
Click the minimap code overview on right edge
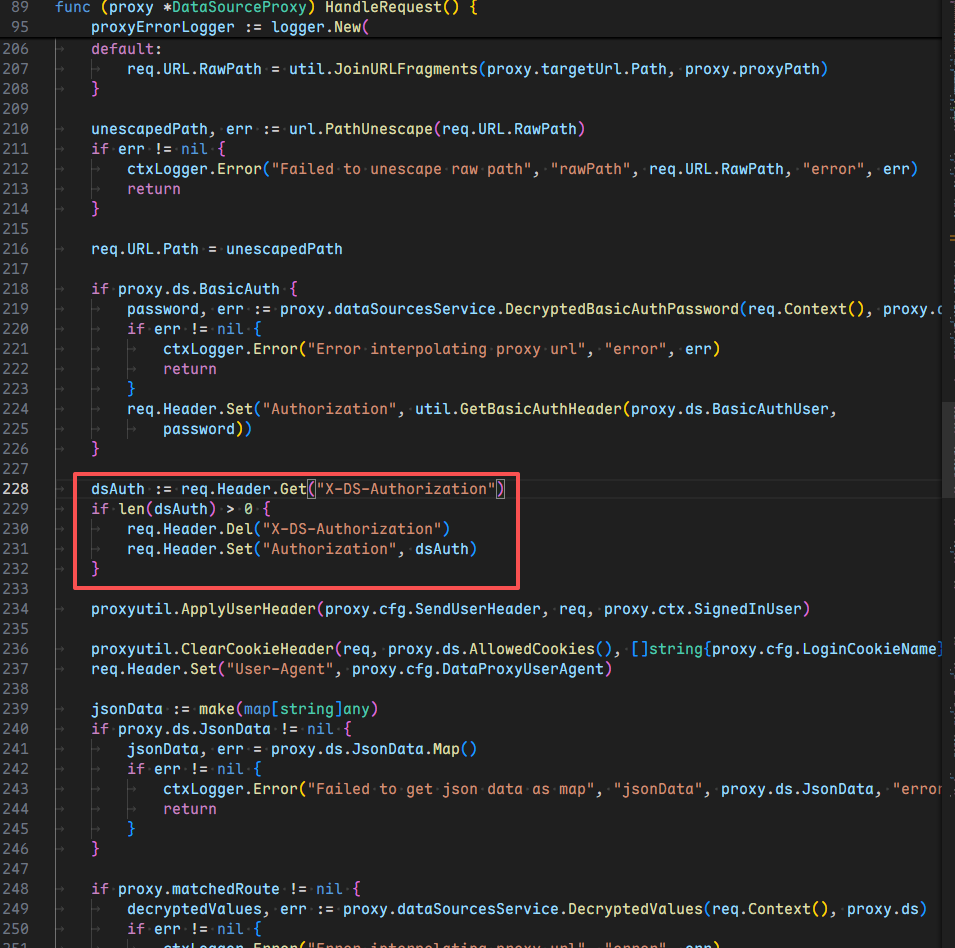[947, 200]
